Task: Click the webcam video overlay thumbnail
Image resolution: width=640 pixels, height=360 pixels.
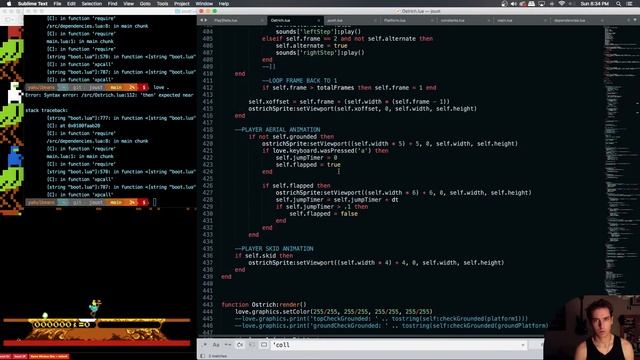Action: 592,328
